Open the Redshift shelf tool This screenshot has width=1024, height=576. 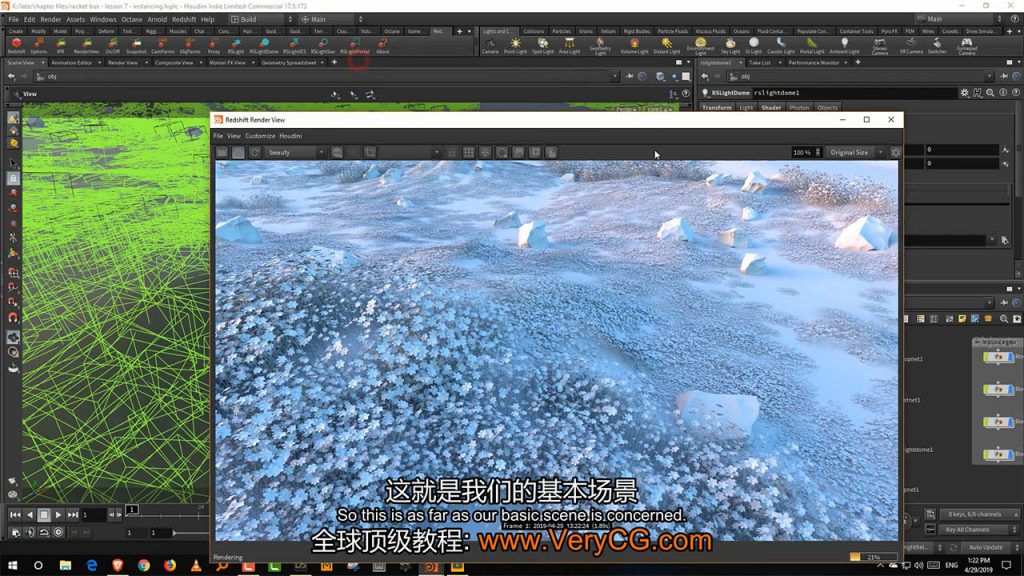click(x=16, y=45)
